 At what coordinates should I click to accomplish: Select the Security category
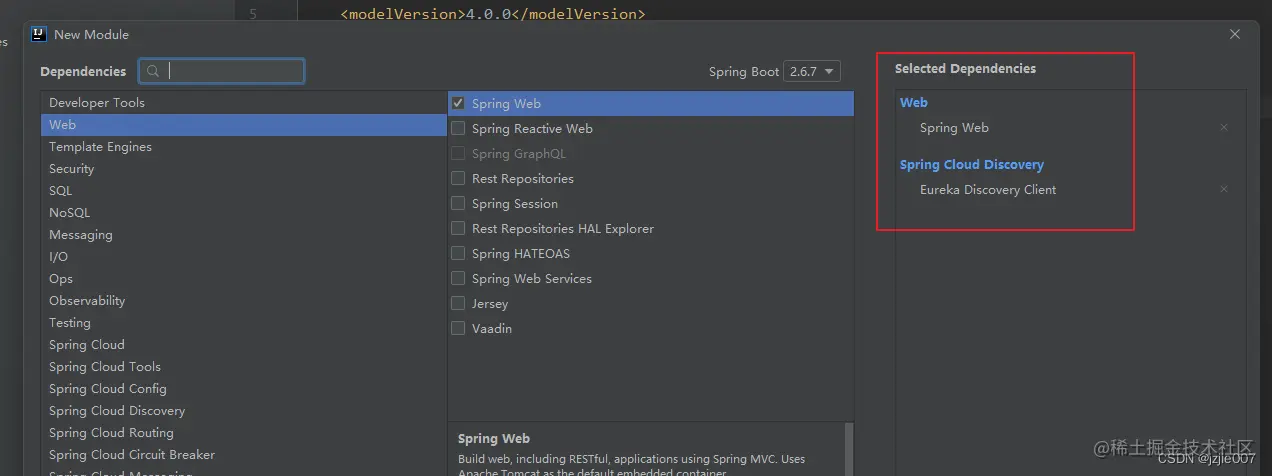(244, 169)
